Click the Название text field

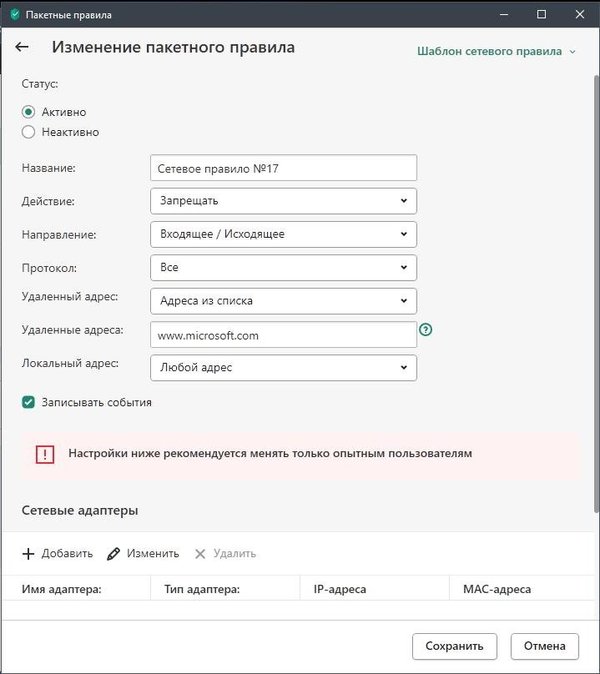(x=283, y=168)
